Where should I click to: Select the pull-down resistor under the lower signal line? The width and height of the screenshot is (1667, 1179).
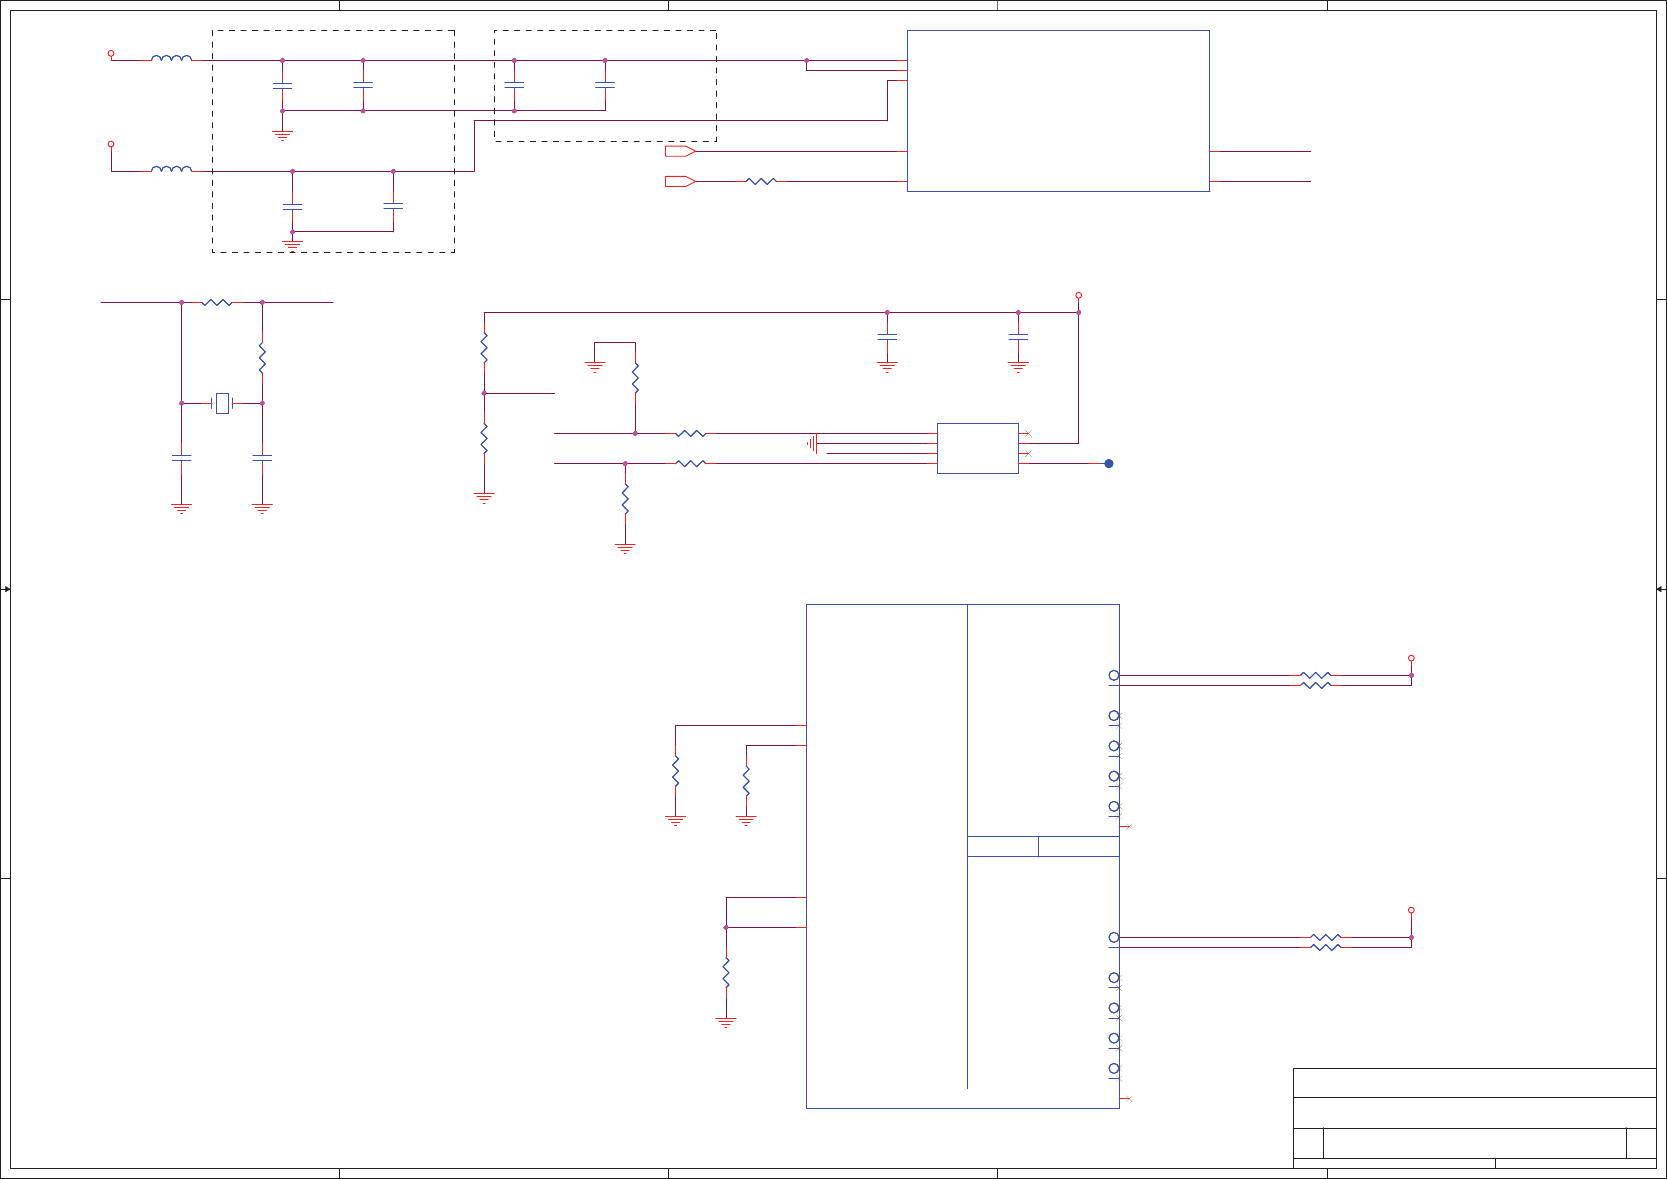625,499
